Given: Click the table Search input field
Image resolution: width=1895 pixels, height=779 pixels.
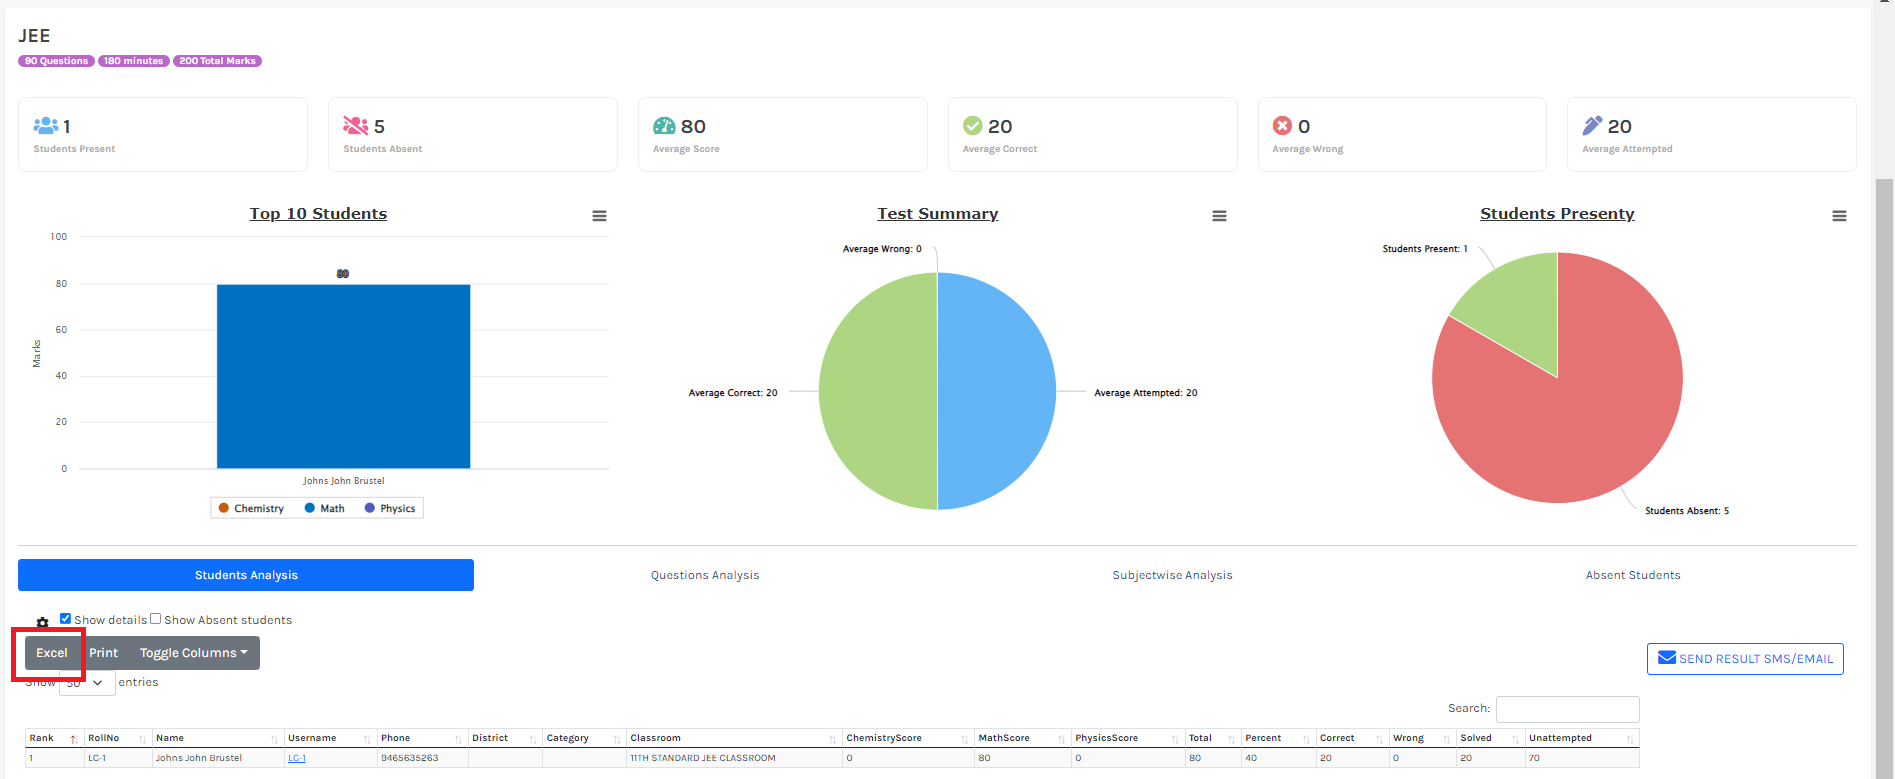Looking at the screenshot, I should (x=1567, y=709).
